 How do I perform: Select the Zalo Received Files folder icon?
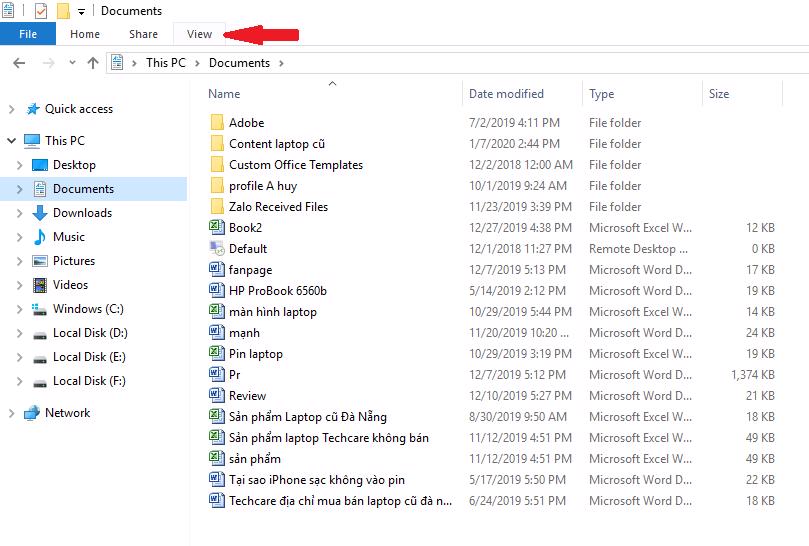point(217,207)
